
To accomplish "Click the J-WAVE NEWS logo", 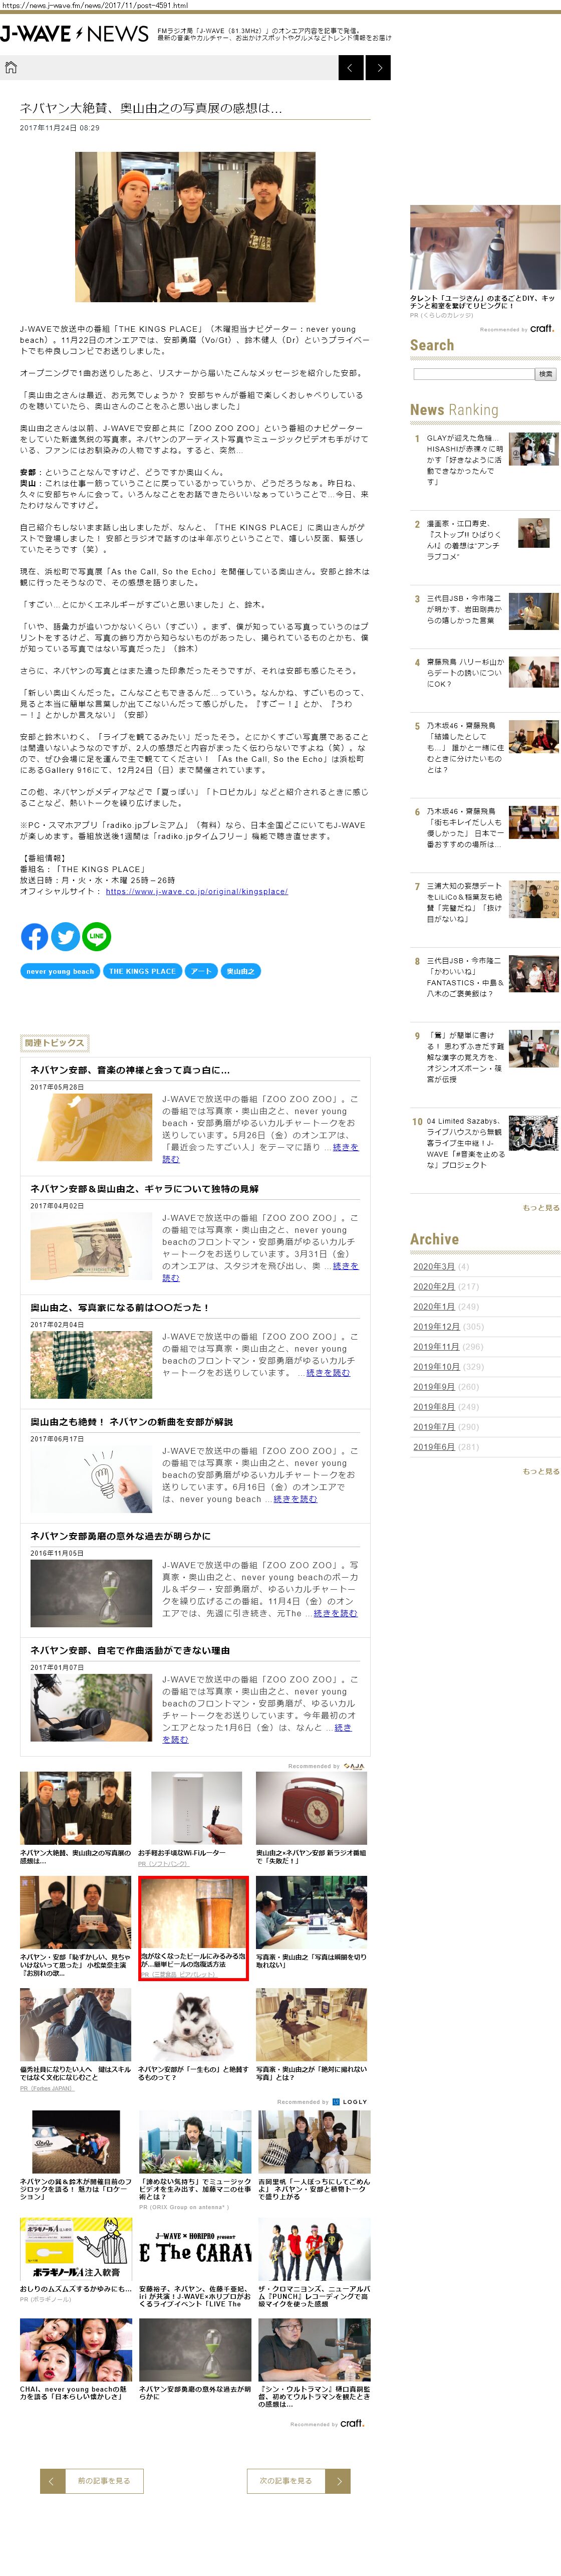I will (75, 34).
